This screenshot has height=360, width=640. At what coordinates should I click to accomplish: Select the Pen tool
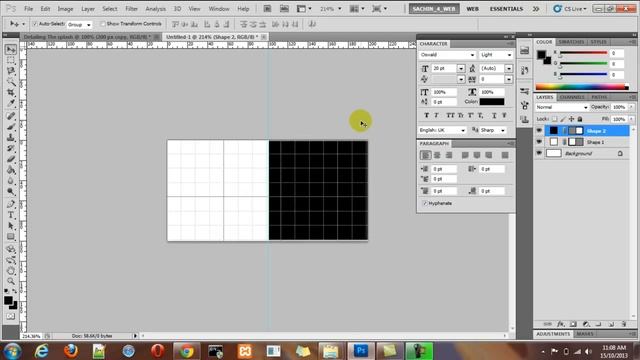click(x=11, y=204)
